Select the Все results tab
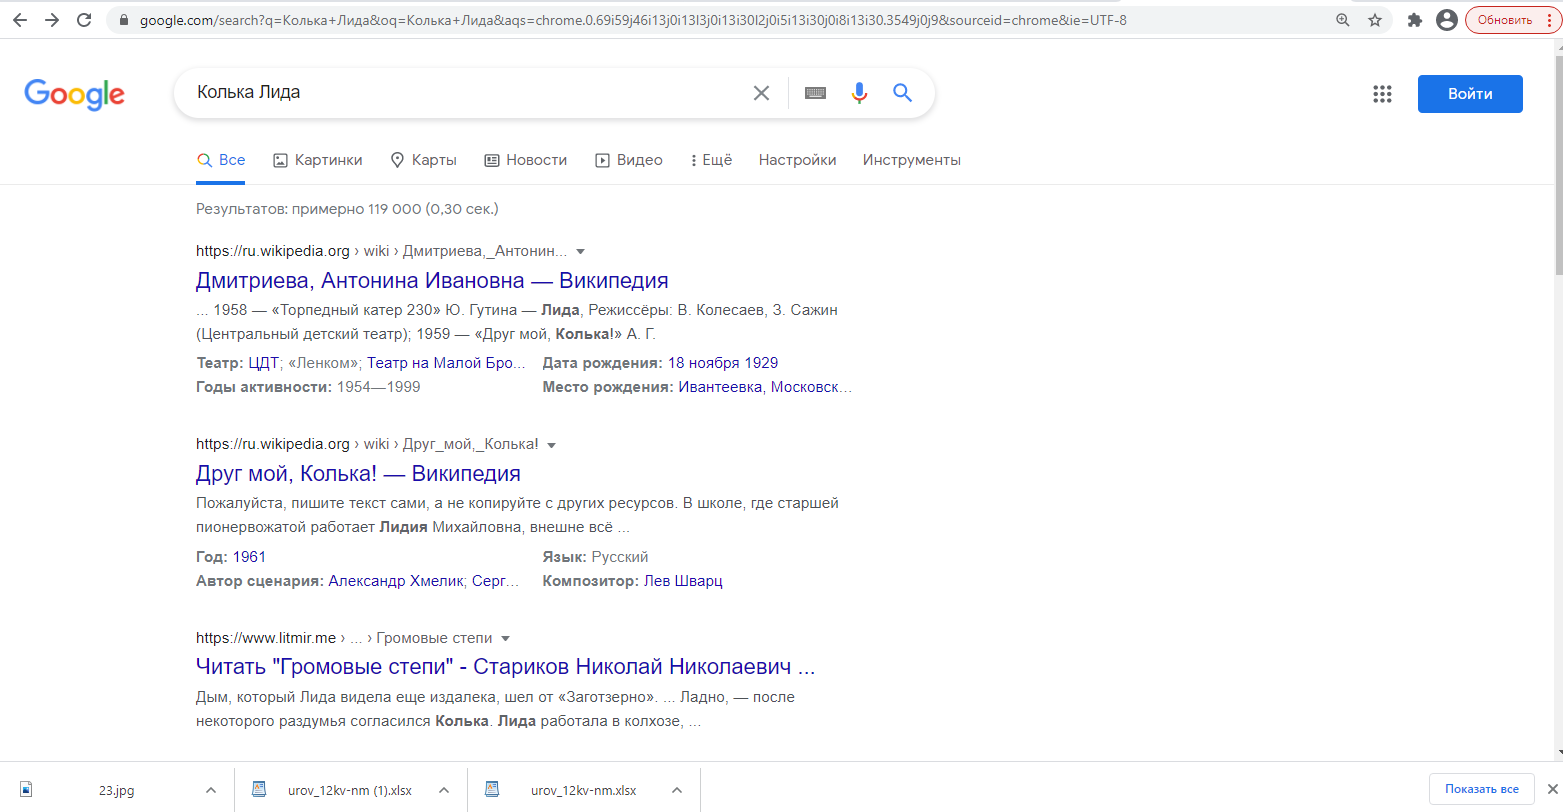 pyautogui.click(x=221, y=160)
